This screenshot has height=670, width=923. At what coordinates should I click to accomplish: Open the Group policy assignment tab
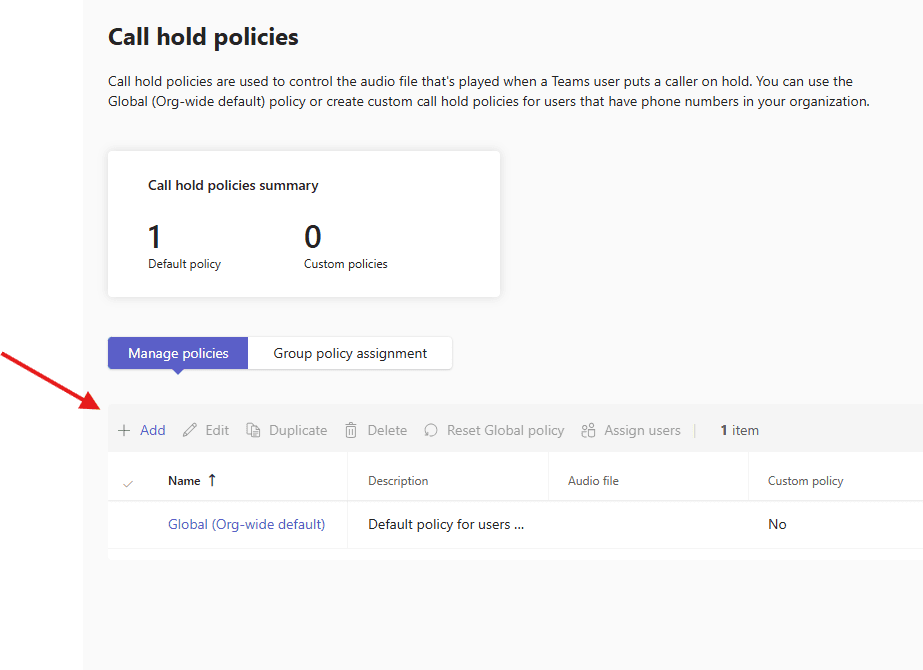[350, 353]
